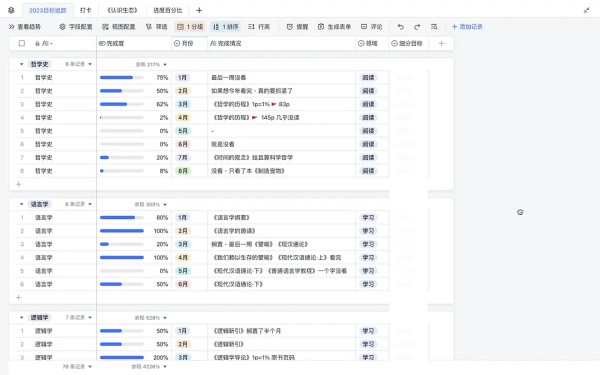The height and width of the screenshot is (375, 600).
Task: Click the 完成度 column header
Action: 134,43
